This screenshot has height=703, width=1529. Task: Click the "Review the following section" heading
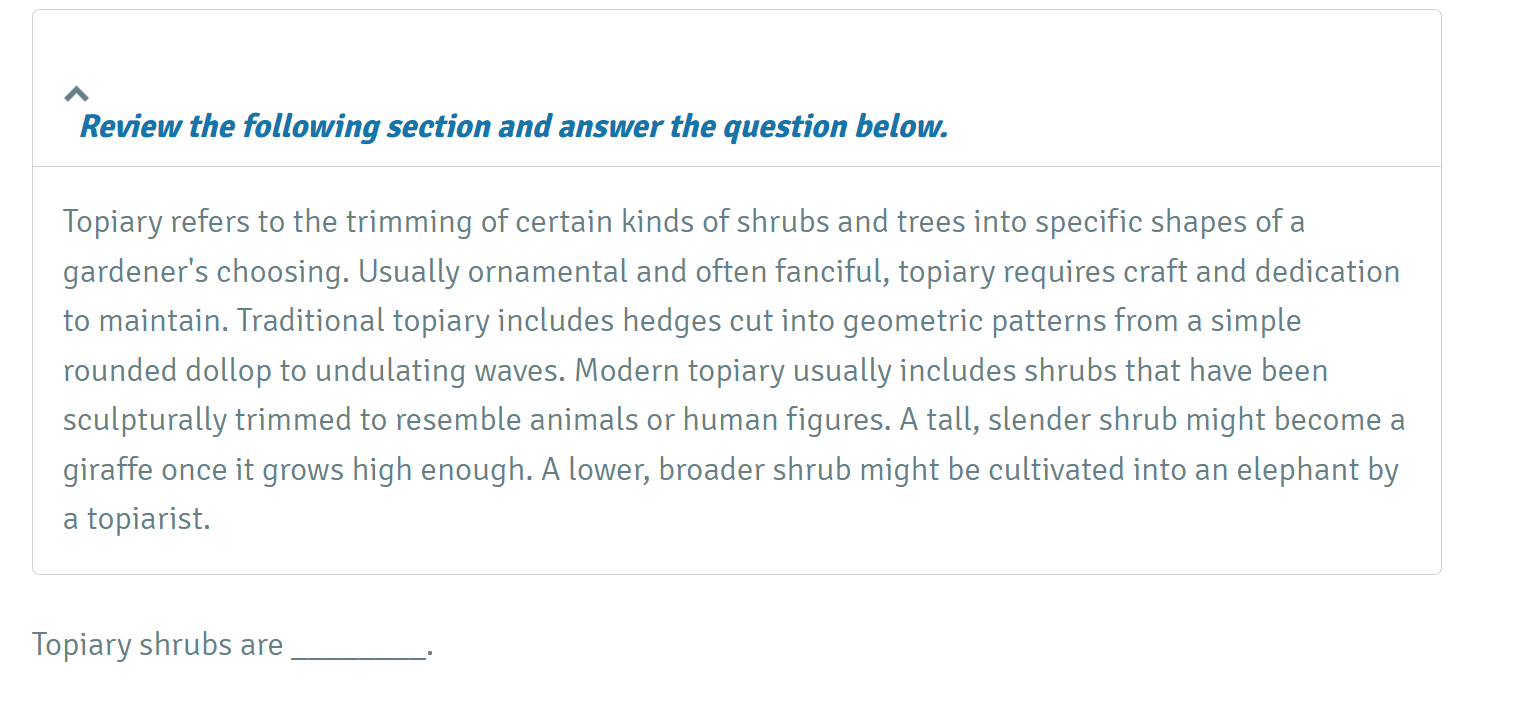(x=513, y=127)
